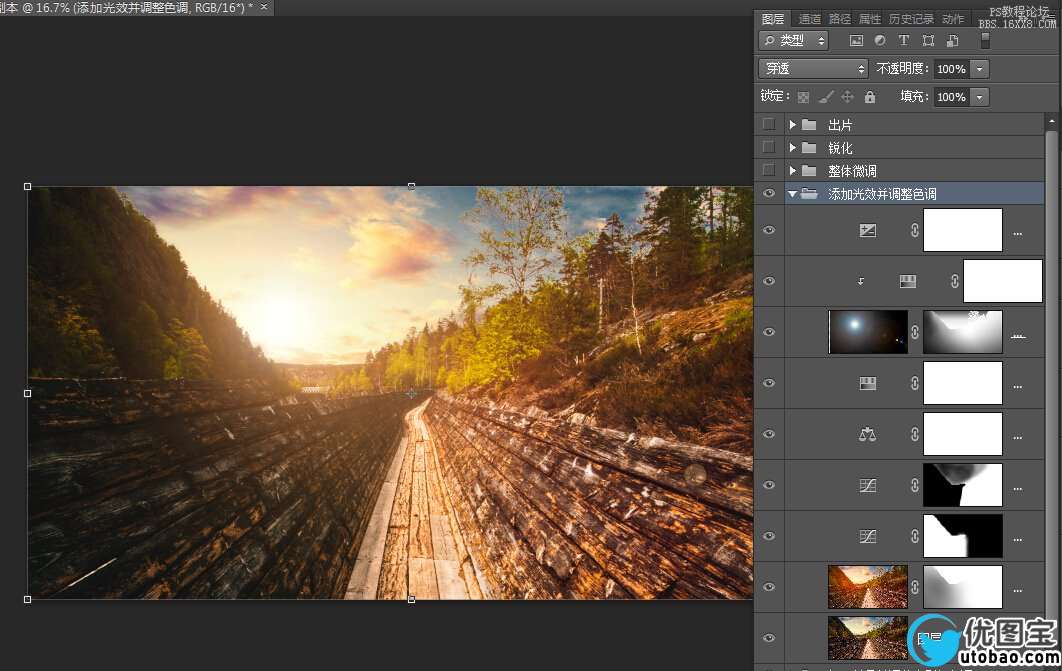Click the lock all padlock icon
The height and width of the screenshot is (671, 1062).
870,97
